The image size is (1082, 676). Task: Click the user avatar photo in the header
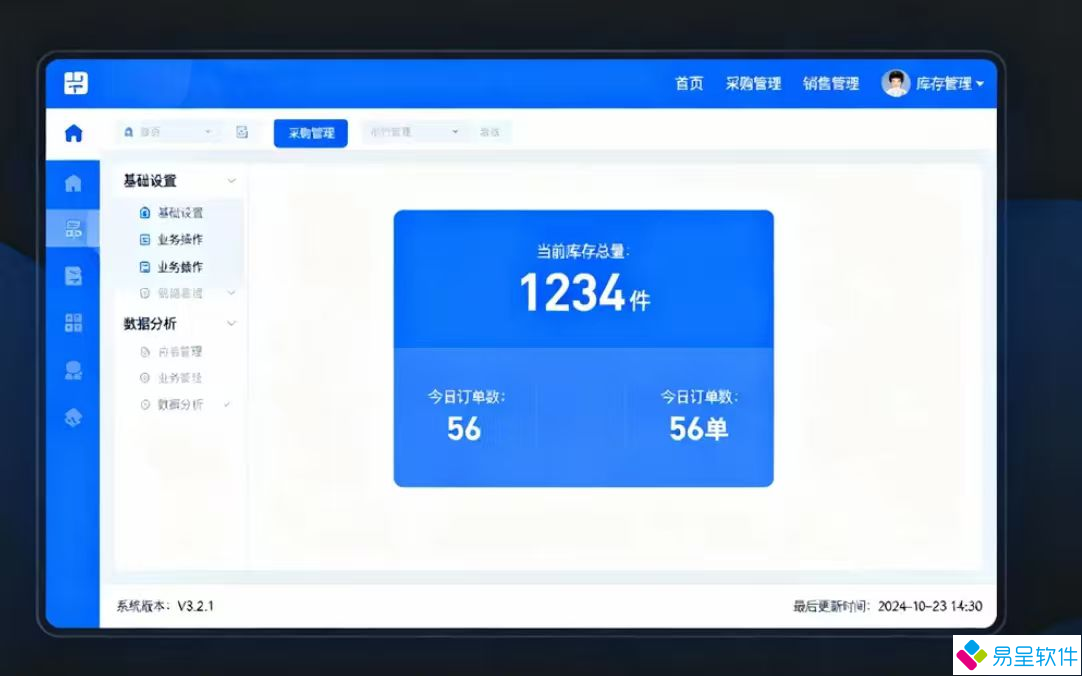[896, 83]
